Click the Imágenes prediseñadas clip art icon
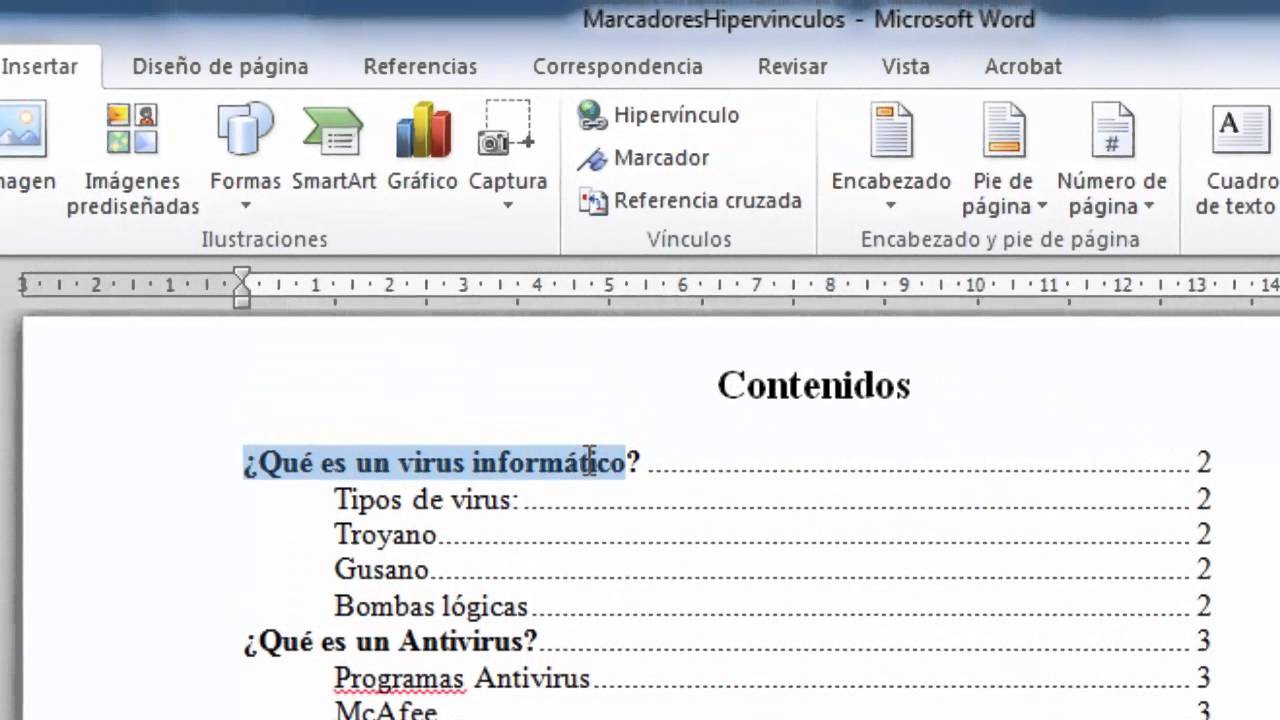The image size is (1280, 720). 132,129
